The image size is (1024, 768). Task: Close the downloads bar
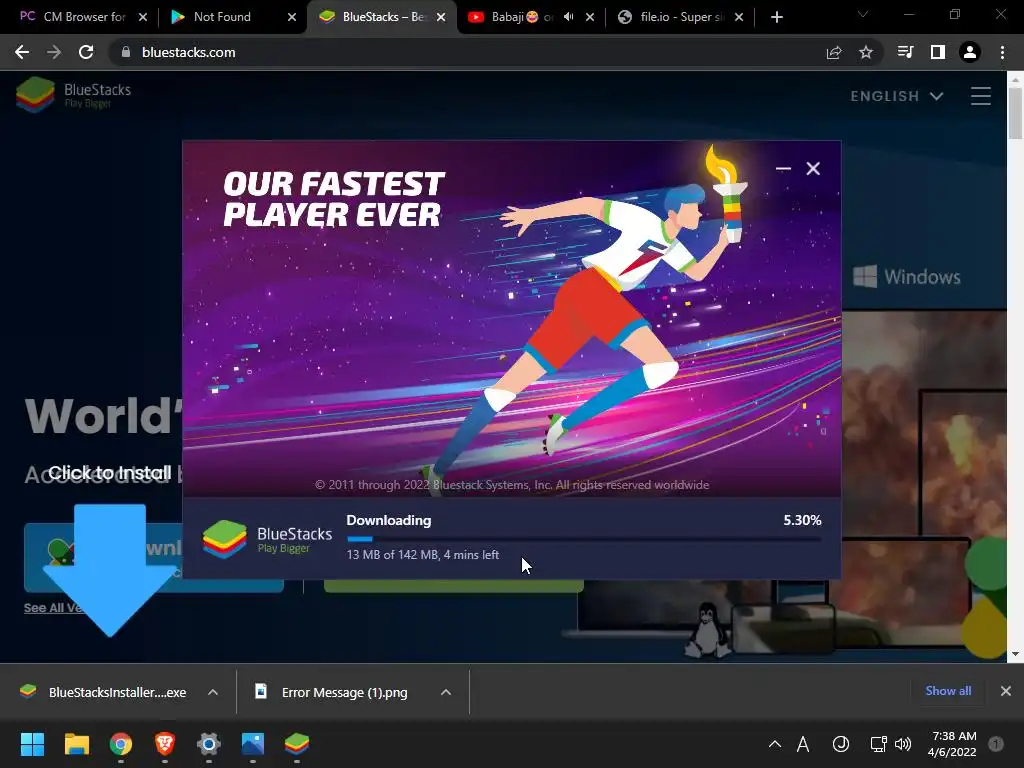pos(1006,691)
